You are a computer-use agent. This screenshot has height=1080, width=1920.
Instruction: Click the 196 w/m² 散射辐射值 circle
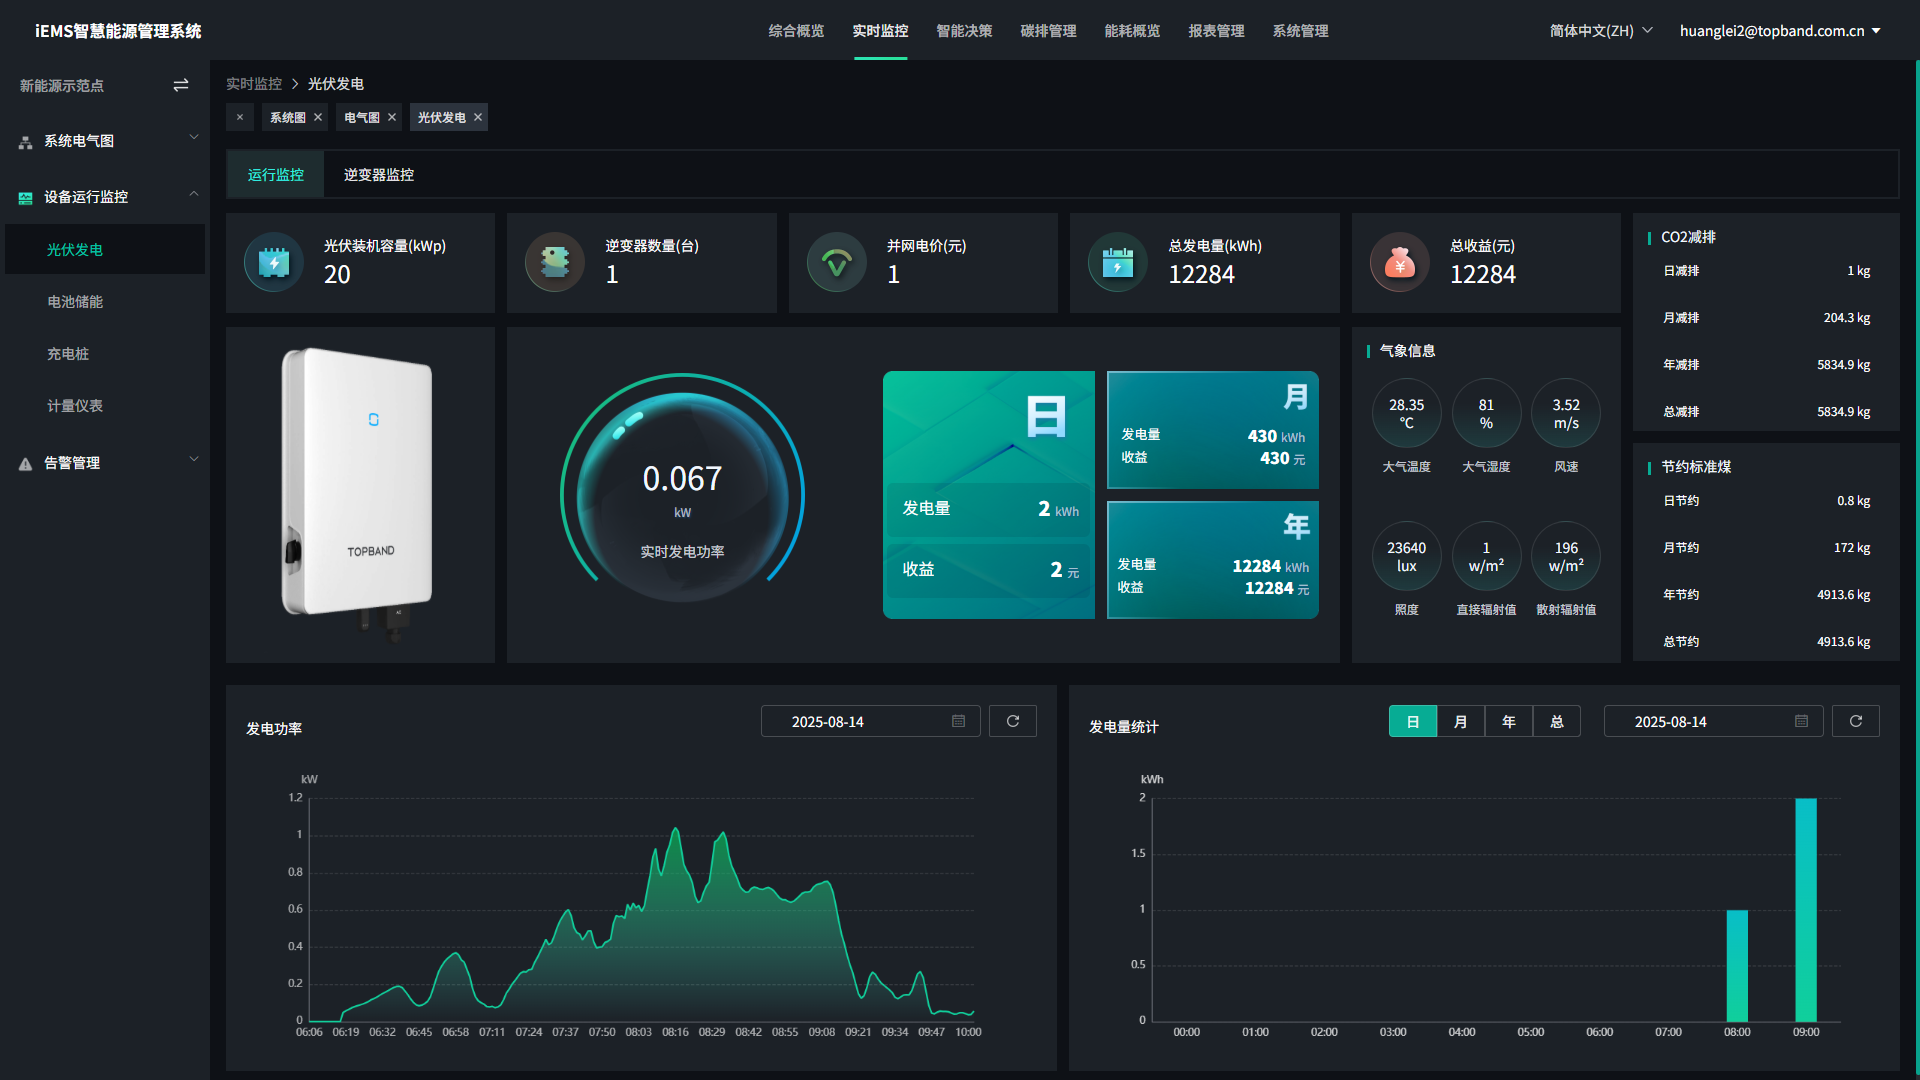pyautogui.click(x=1566, y=556)
